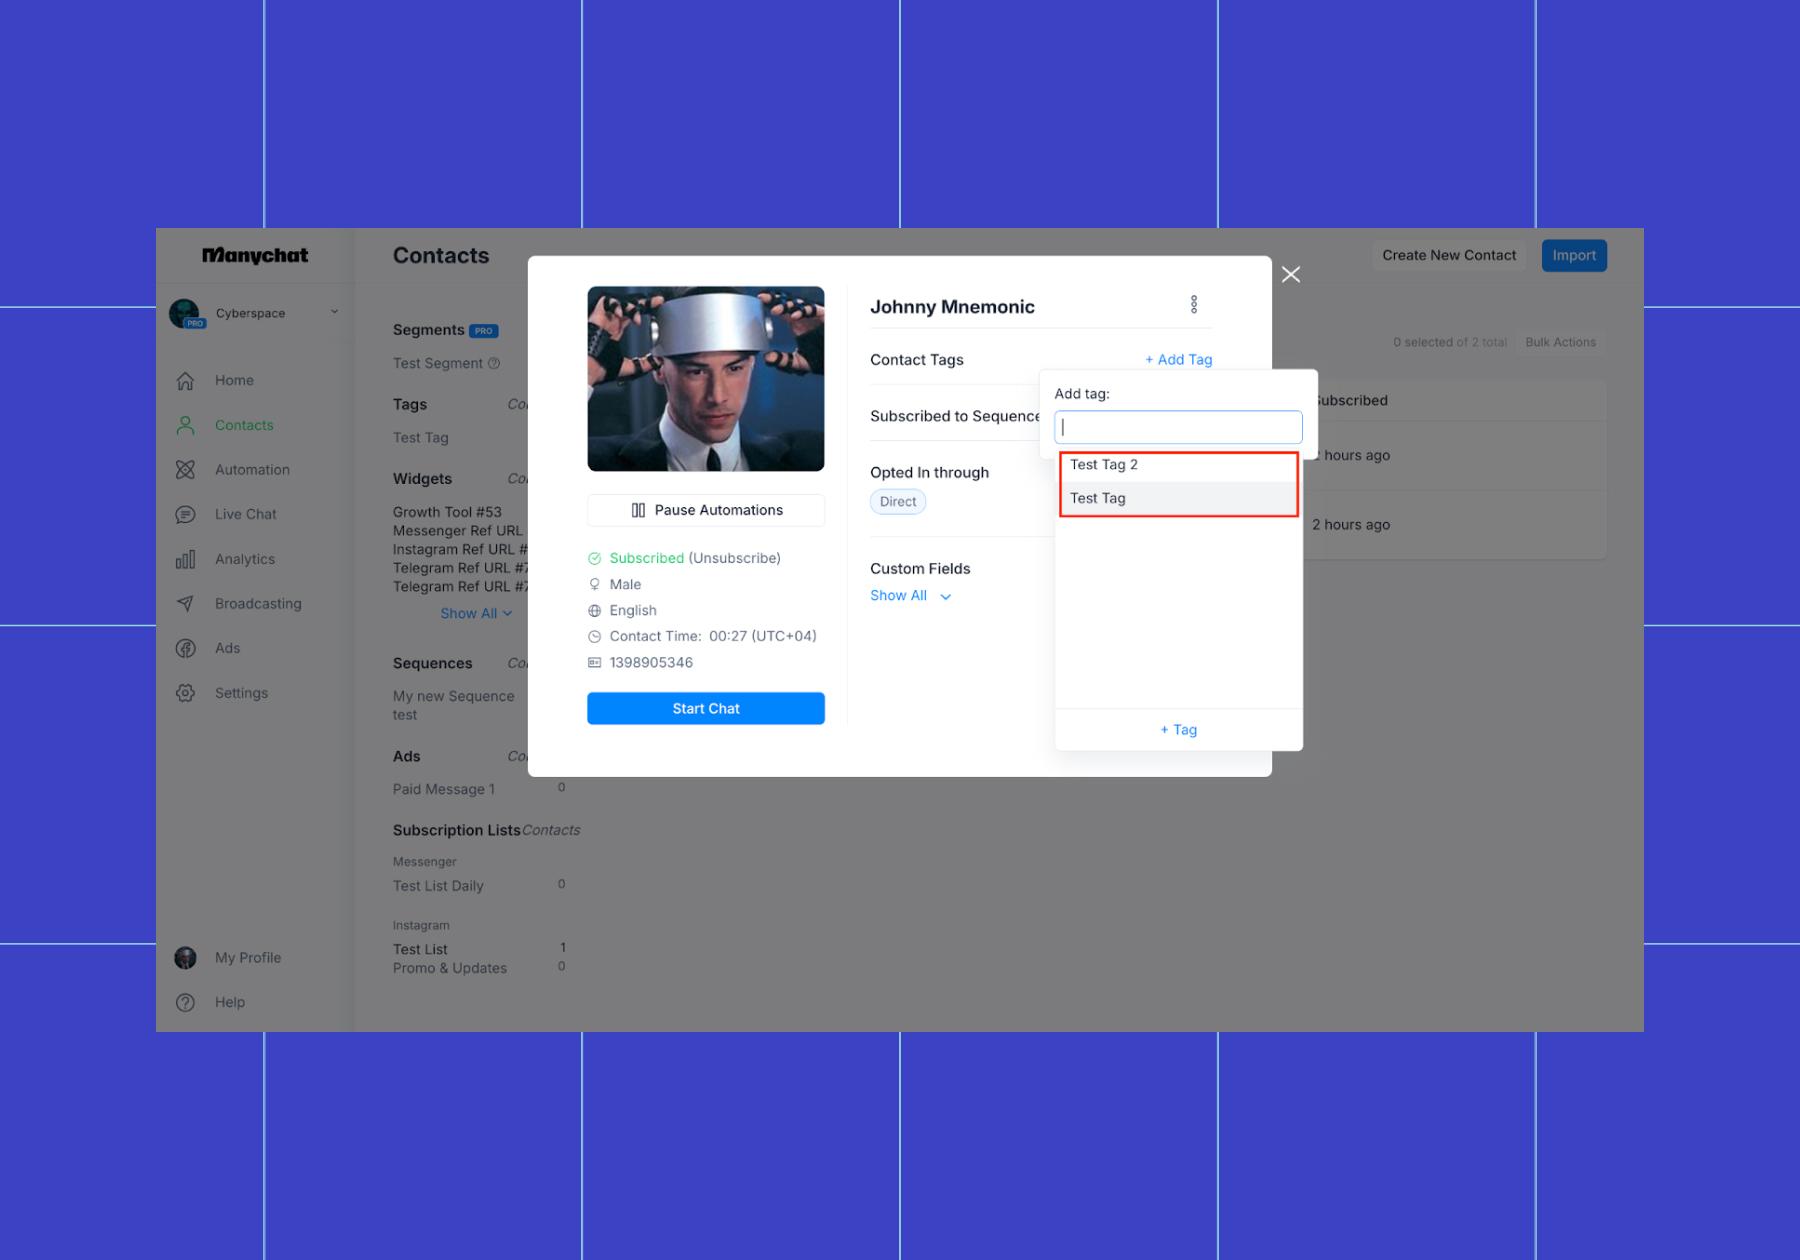Click the + Tag button in the dropdown
Viewport: 1800px width, 1260px height.
(x=1179, y=730)
